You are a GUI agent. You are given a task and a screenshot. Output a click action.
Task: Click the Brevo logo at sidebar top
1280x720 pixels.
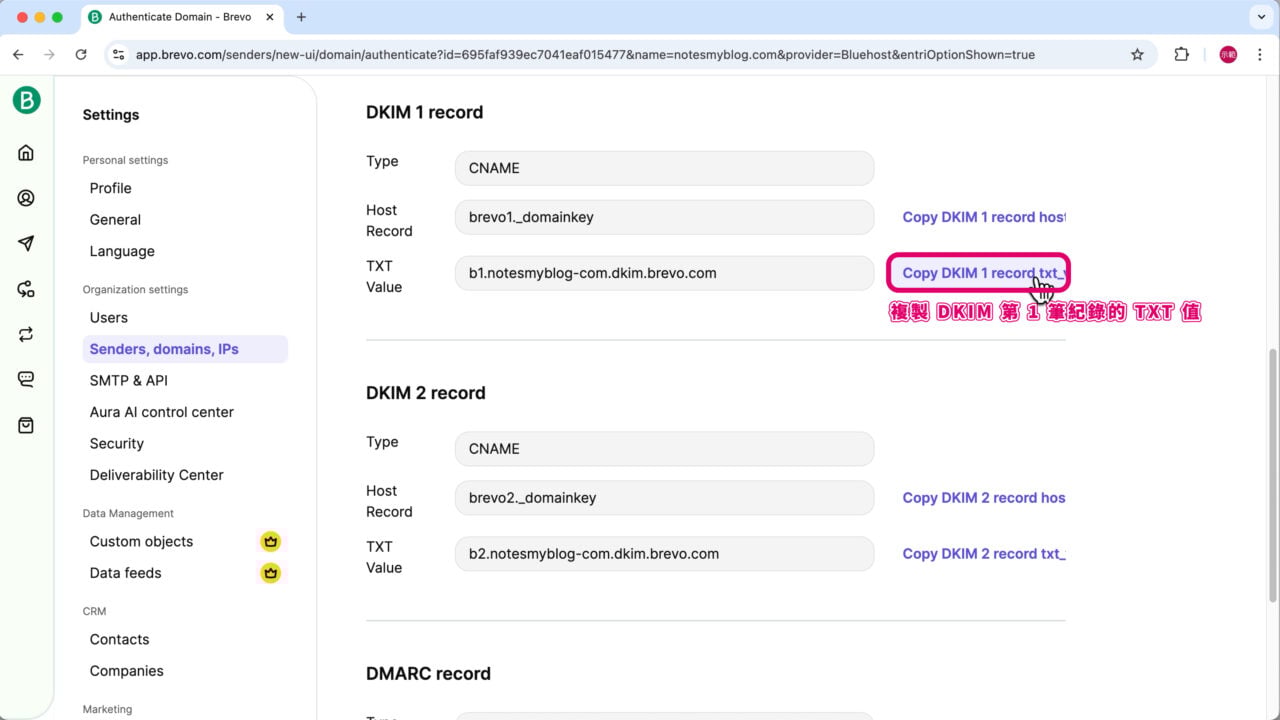pos(26,101)
